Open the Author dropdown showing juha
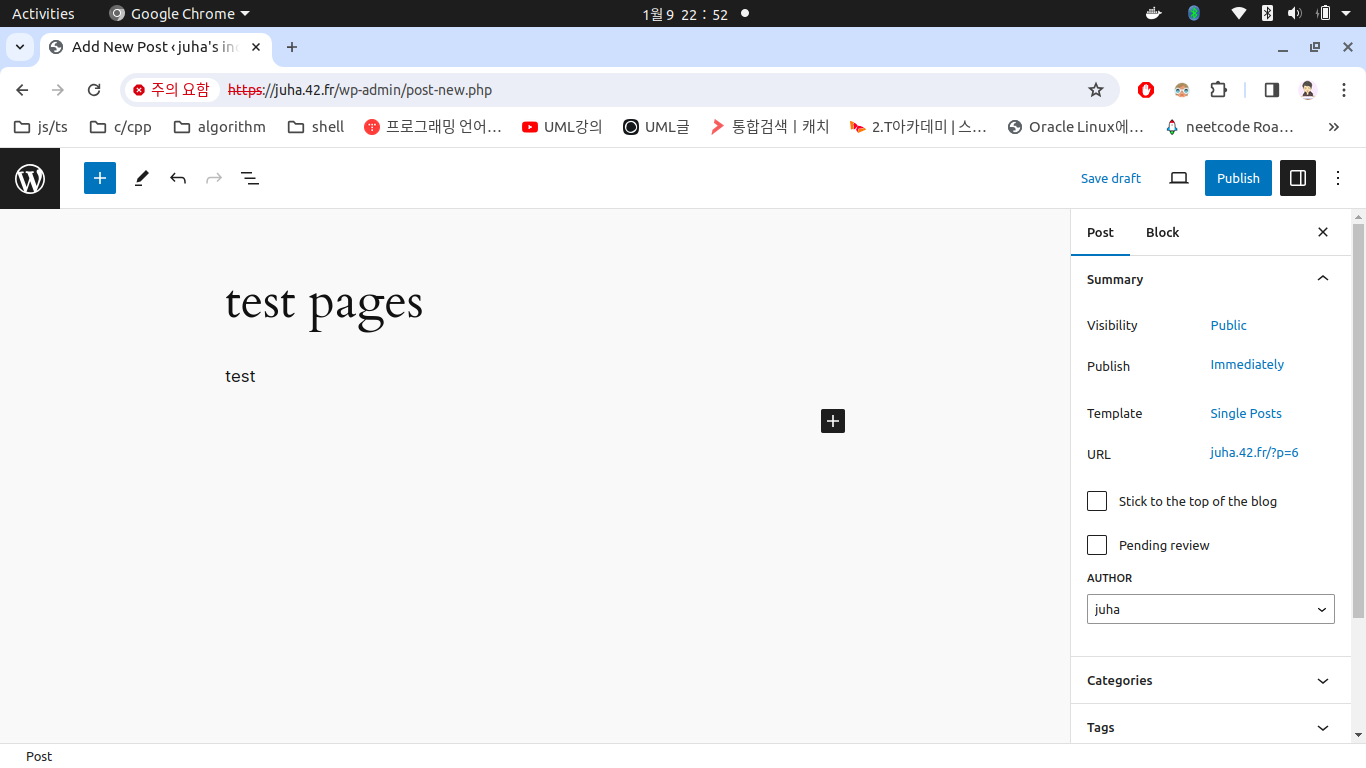Image resolution: width=1366 pixels, height=768 pixels. point(1210,609)
